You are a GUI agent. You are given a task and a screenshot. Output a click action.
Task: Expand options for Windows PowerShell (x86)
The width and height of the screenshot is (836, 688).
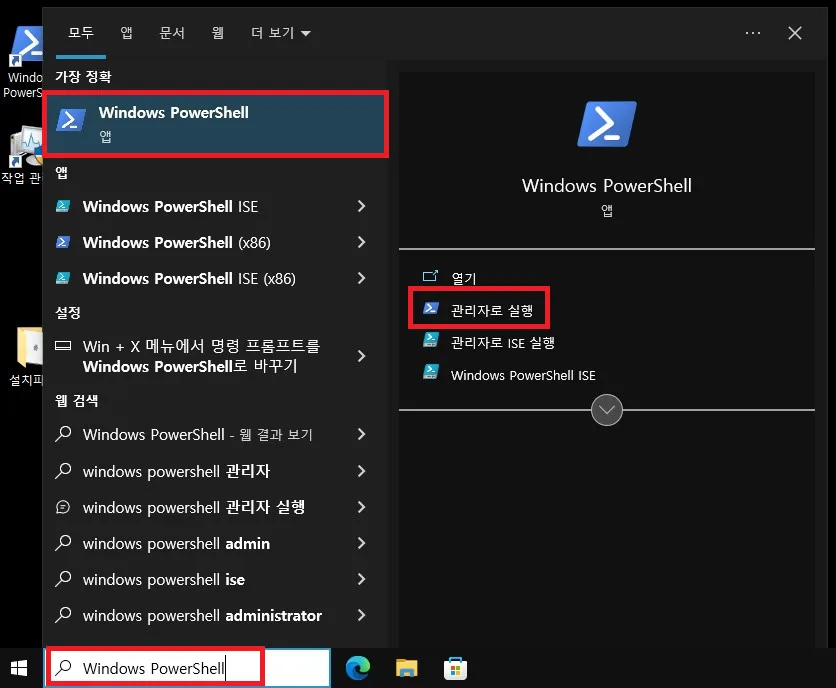361,242
